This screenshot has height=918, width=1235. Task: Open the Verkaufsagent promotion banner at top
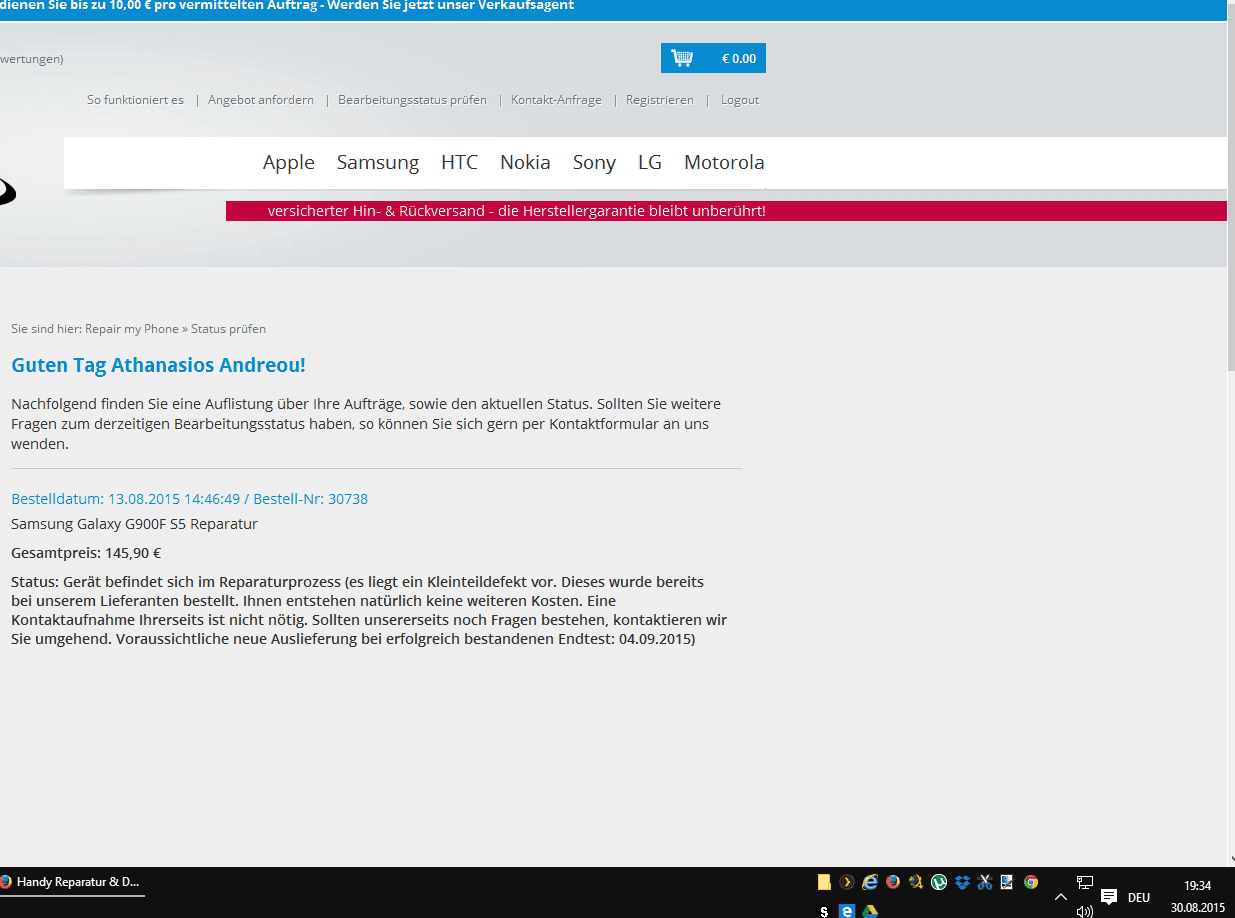click(x=613, y=8)
